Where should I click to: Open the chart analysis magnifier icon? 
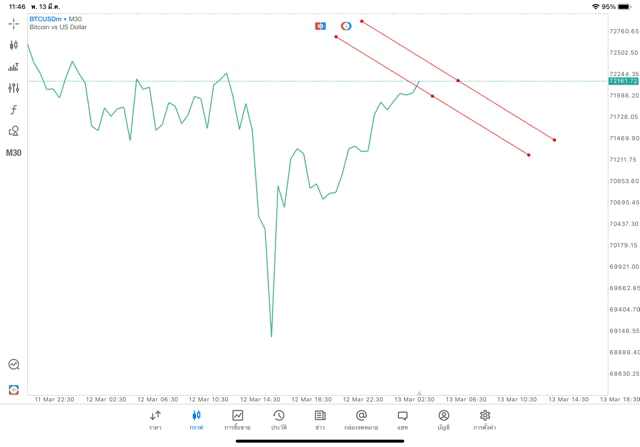pos(14,364)
